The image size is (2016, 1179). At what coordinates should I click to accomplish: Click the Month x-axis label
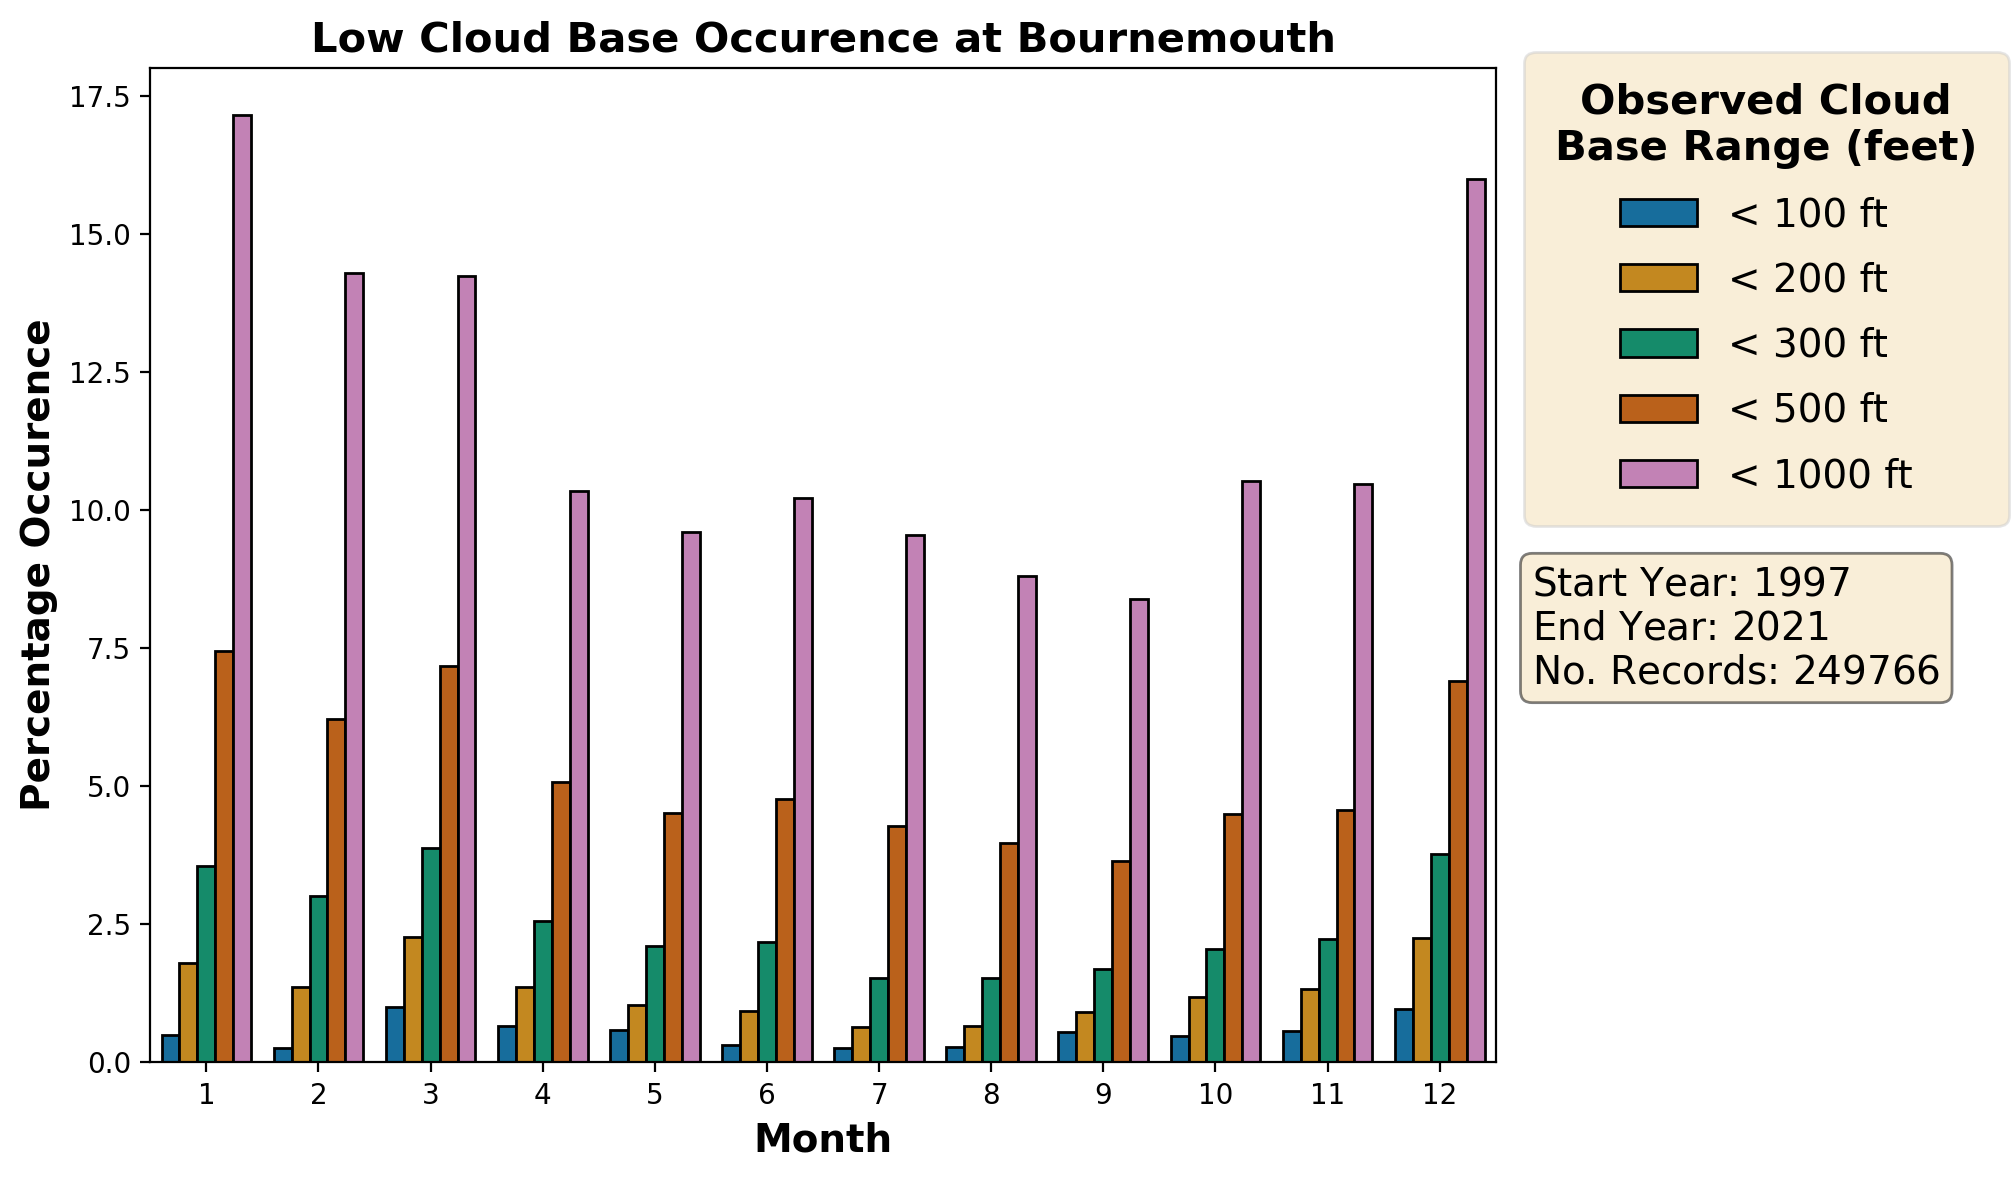click(x=822, y=1139)
